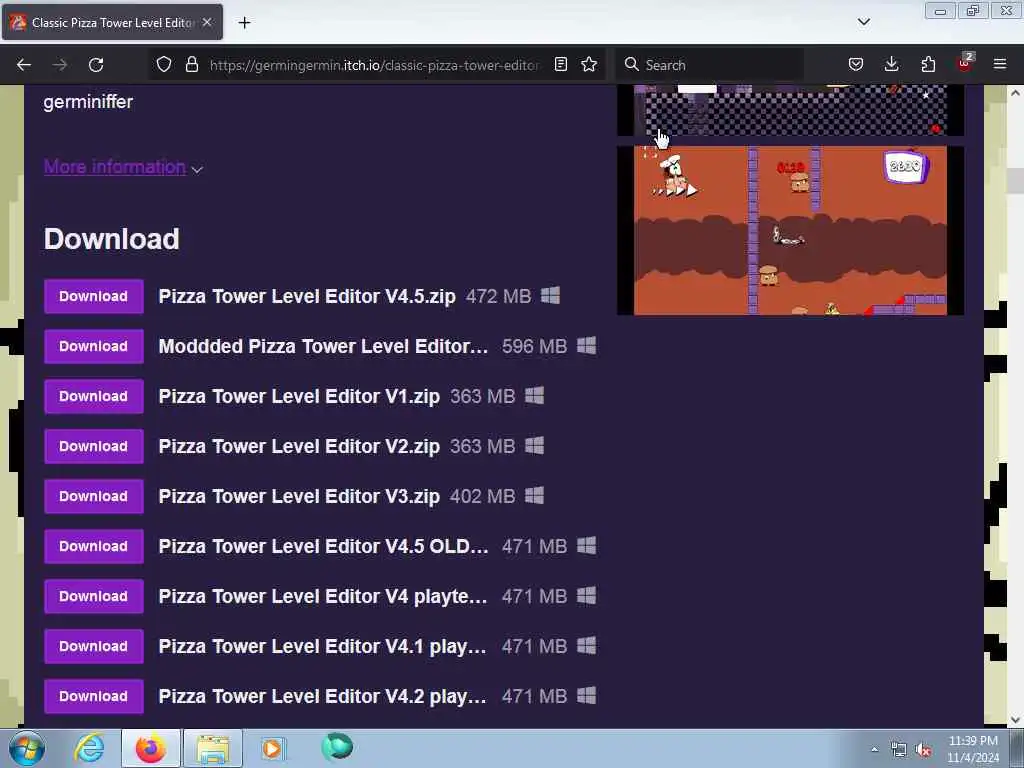Download Level Editor V4.1 playtest build
Image resolution: width=1024 pixels, height=768 pixels.
93,647
